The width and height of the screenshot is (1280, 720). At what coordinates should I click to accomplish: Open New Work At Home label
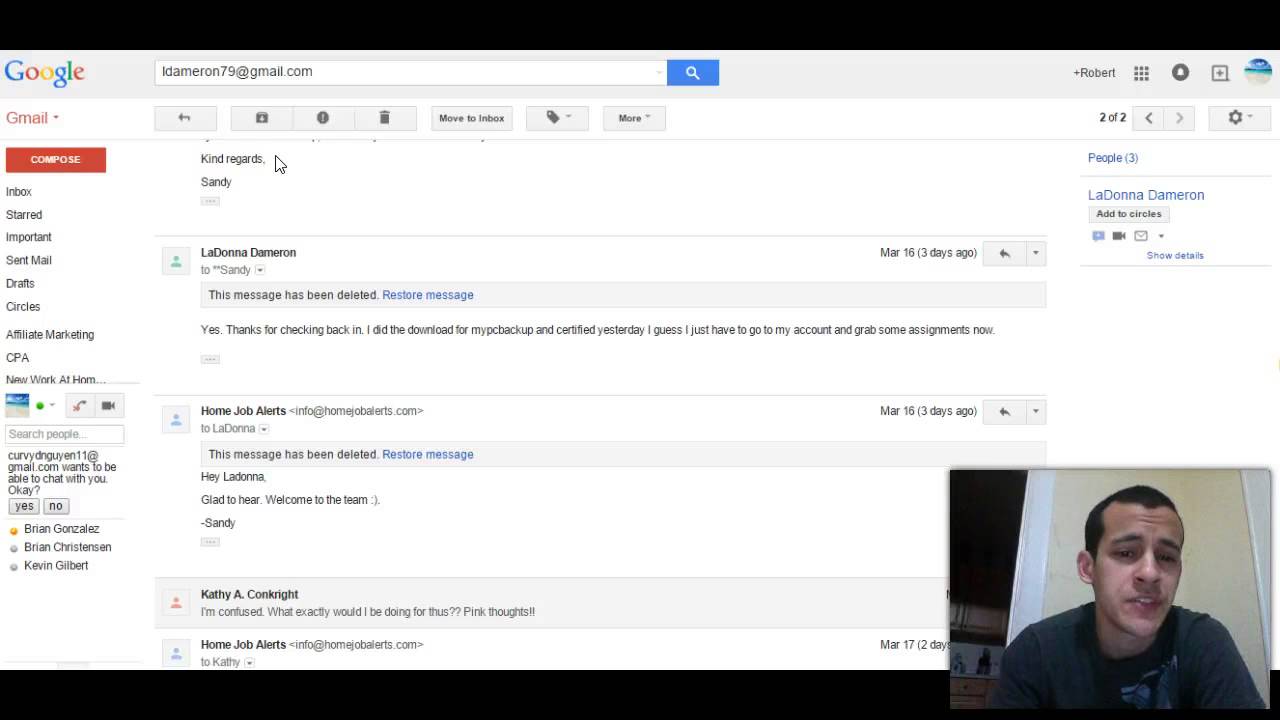point(55,380)
